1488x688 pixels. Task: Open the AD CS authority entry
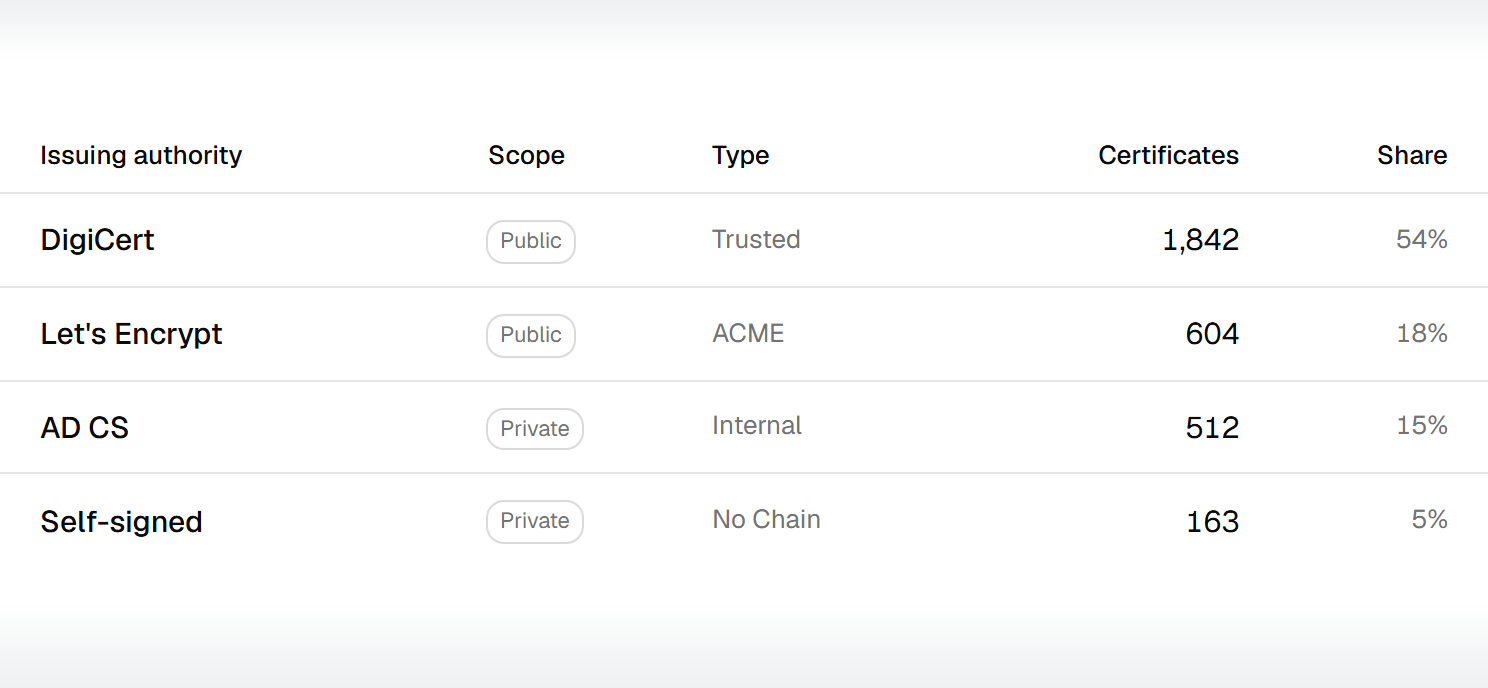85,428
